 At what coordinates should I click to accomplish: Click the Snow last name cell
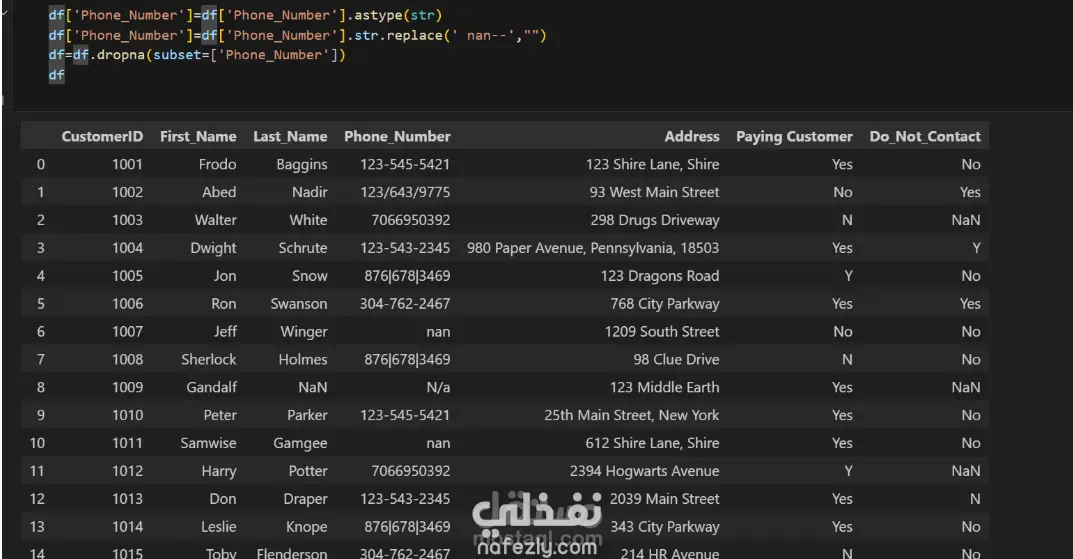[x=309, y=276]
